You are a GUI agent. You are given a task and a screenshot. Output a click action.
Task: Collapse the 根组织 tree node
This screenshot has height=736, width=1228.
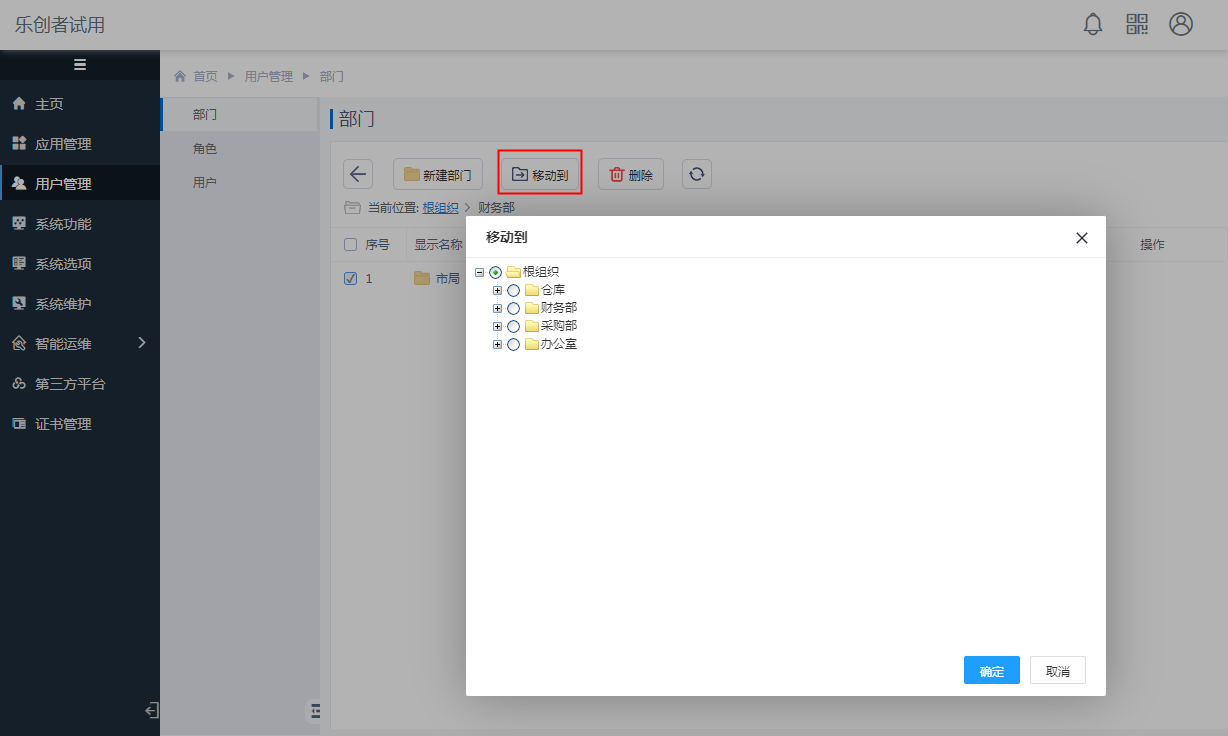[x=479, y=272]
